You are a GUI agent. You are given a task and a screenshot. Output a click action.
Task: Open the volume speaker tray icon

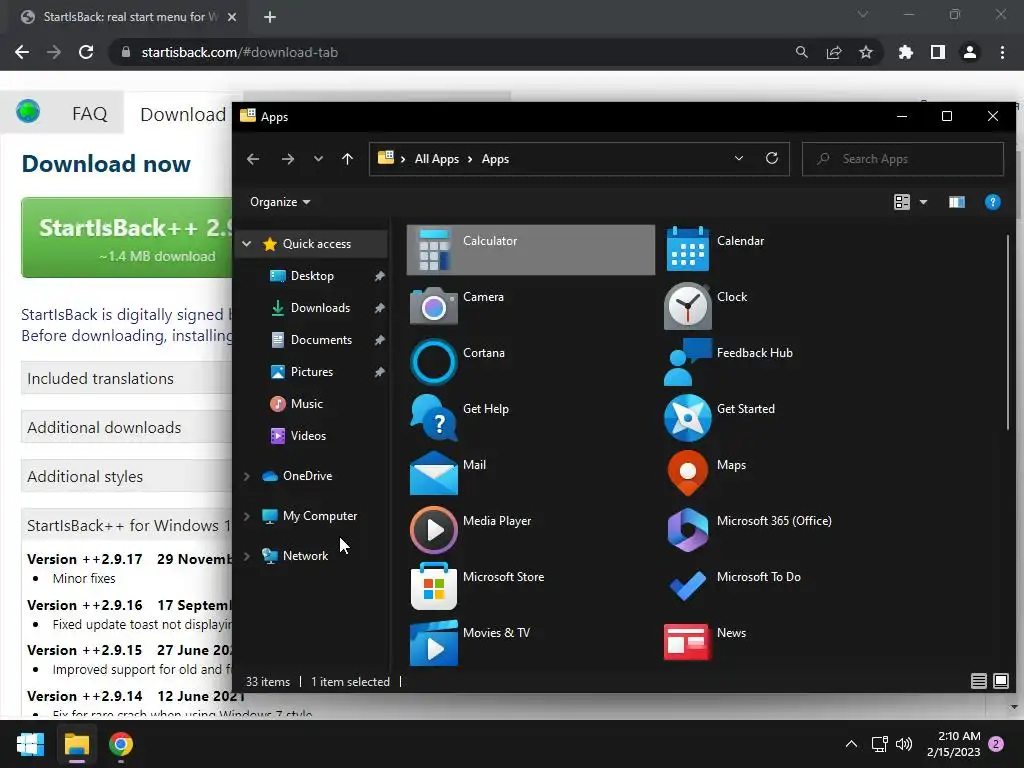click(x=904, y=744)
